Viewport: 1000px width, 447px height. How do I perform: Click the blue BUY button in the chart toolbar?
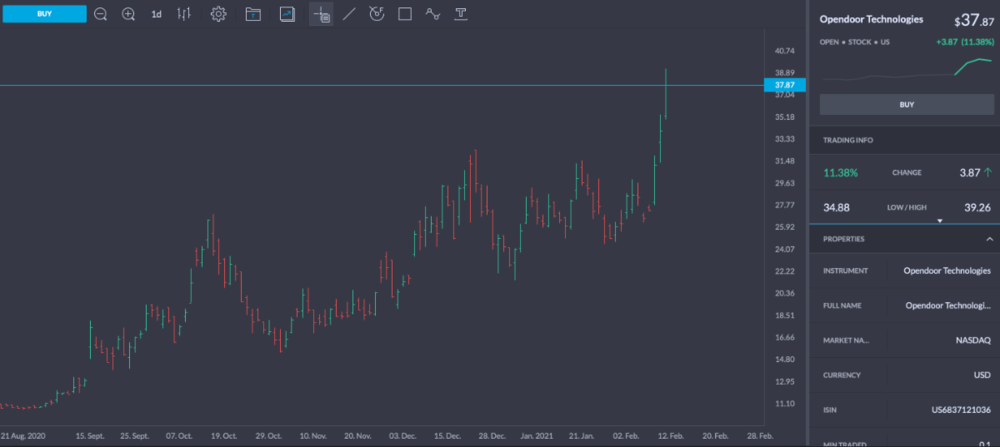45,13
